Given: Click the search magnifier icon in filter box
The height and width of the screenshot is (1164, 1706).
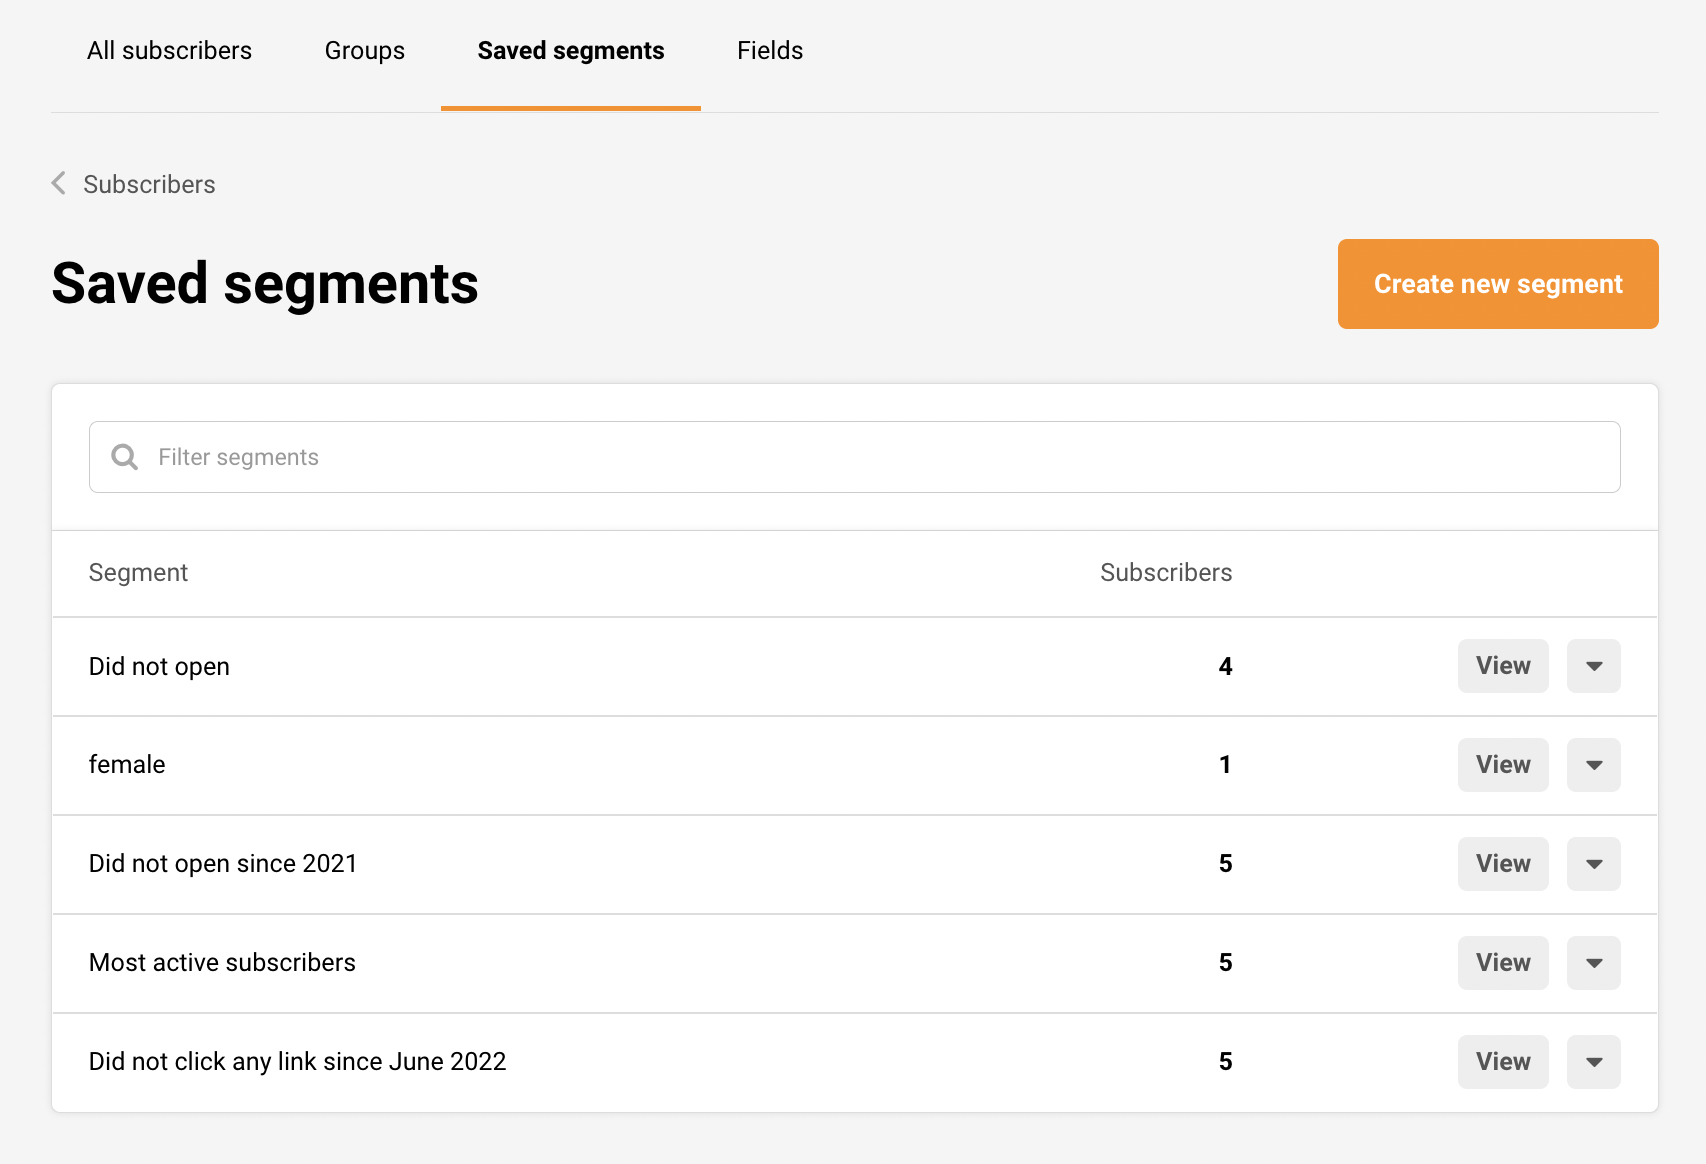Looking at the screenshot, I should pyautogui.click(x=125, y=457).
